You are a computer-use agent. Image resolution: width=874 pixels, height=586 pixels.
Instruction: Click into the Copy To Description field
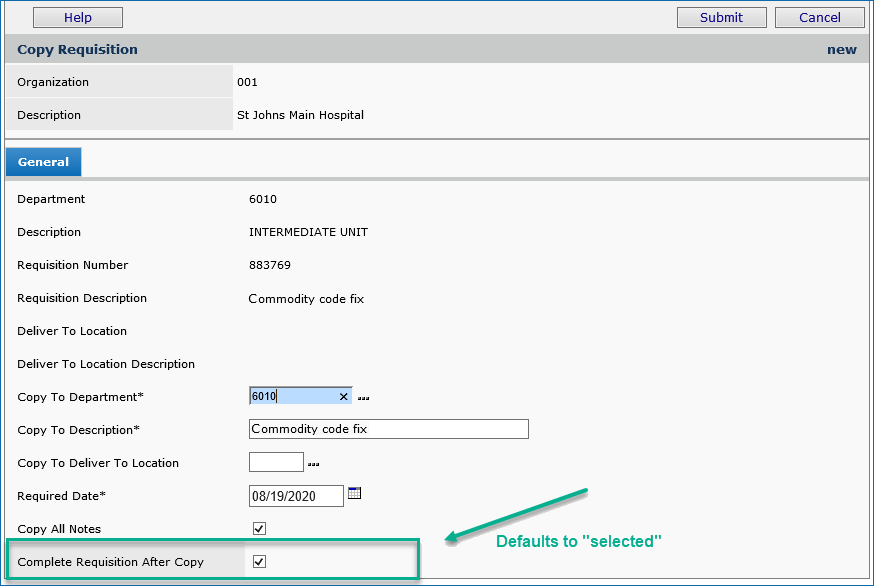[388, 429]
